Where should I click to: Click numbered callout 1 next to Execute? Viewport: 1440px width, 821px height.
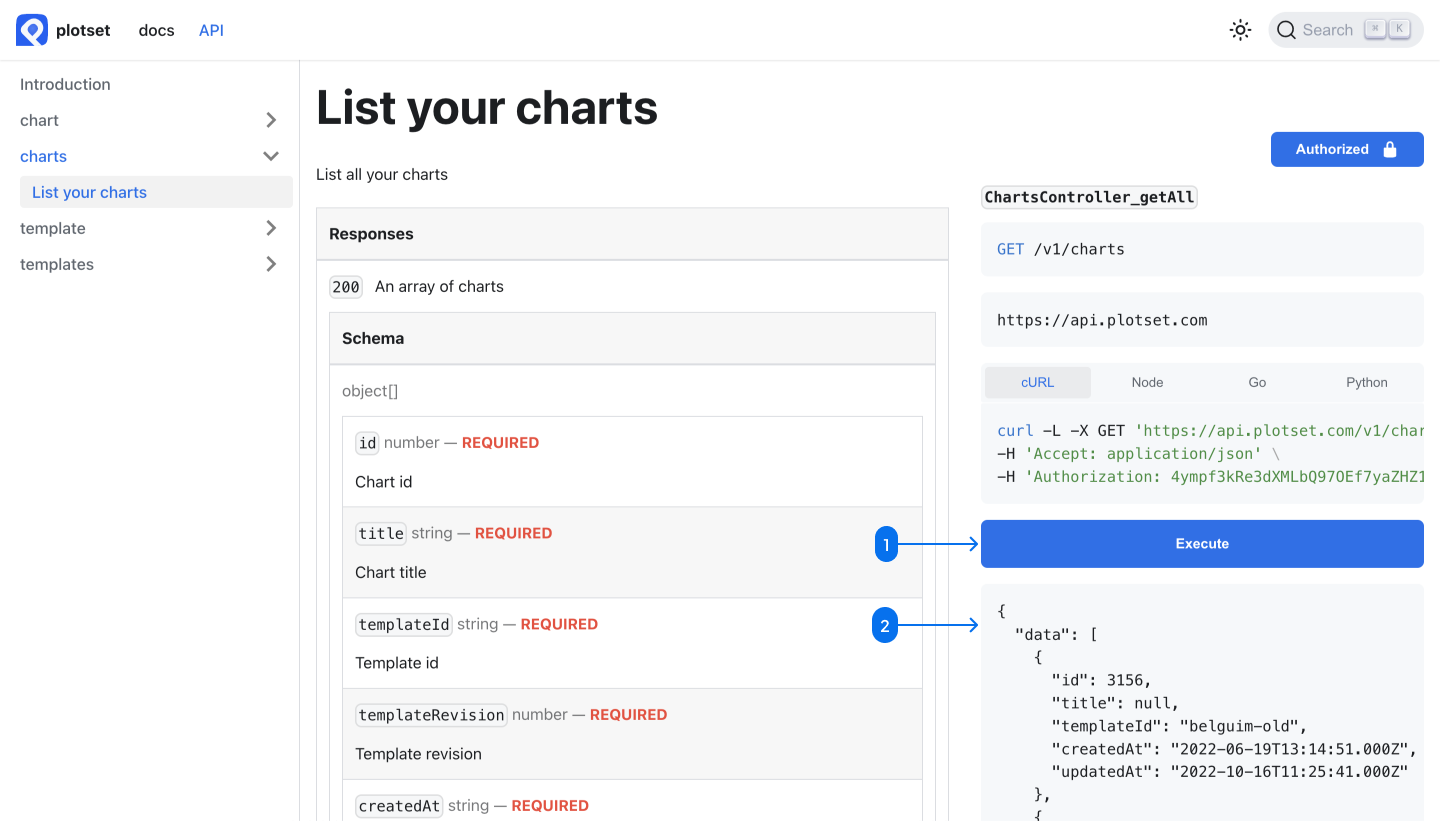pyautogui.click(x=886, y=544)
